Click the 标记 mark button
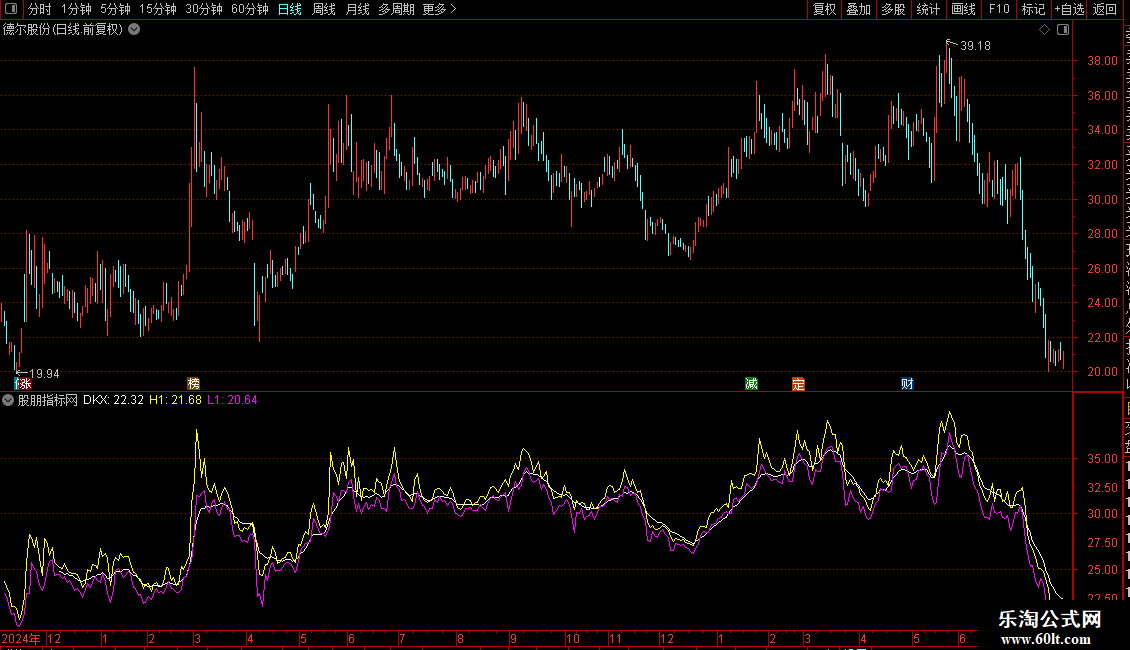Viewport: 1130px width, 650px height. 1033,9
